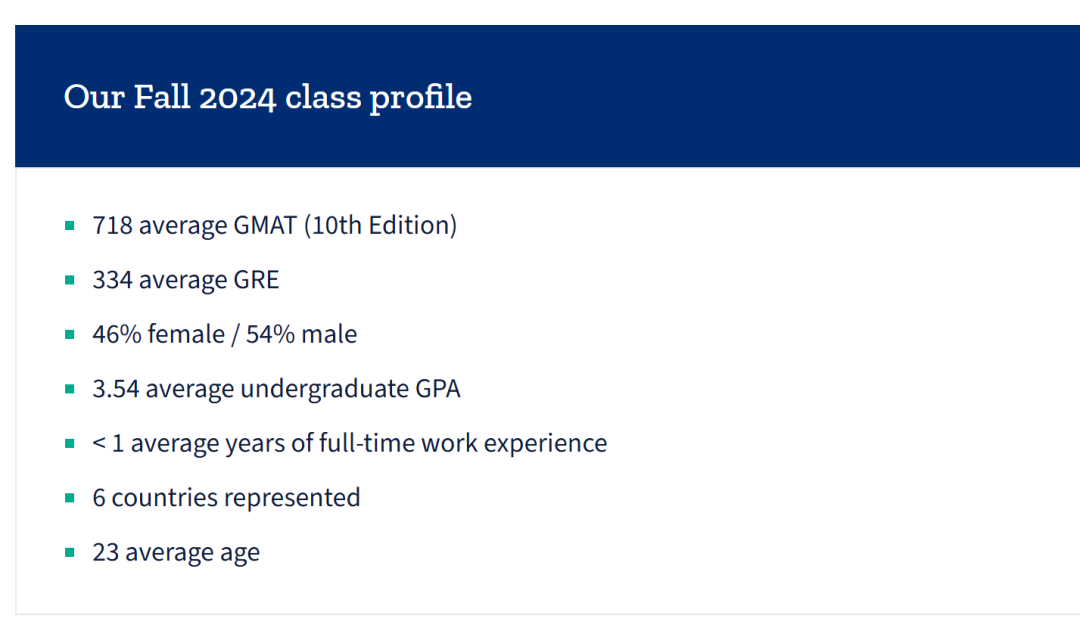Viewport: 1080px width, 631px height.
Task: Click the green bullet beside 23 average age
Action: pyautogui.click(x=70, y=552)
